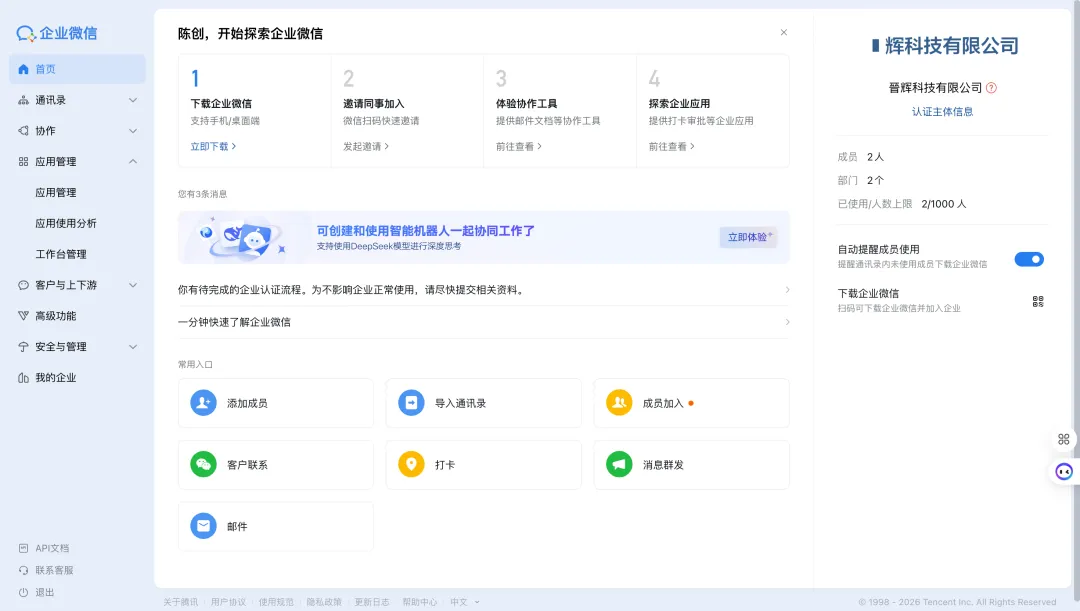Image resolution: width=1080 pixels, height=611 pixels.
Task: Click 前往查看 under 探索企业应用
Action: pos(672,146)
